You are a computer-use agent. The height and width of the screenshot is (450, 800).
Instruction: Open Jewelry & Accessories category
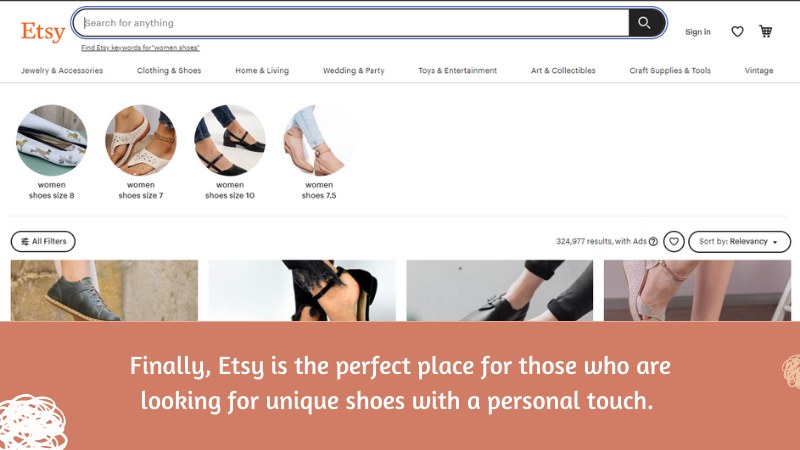point(62,70)
